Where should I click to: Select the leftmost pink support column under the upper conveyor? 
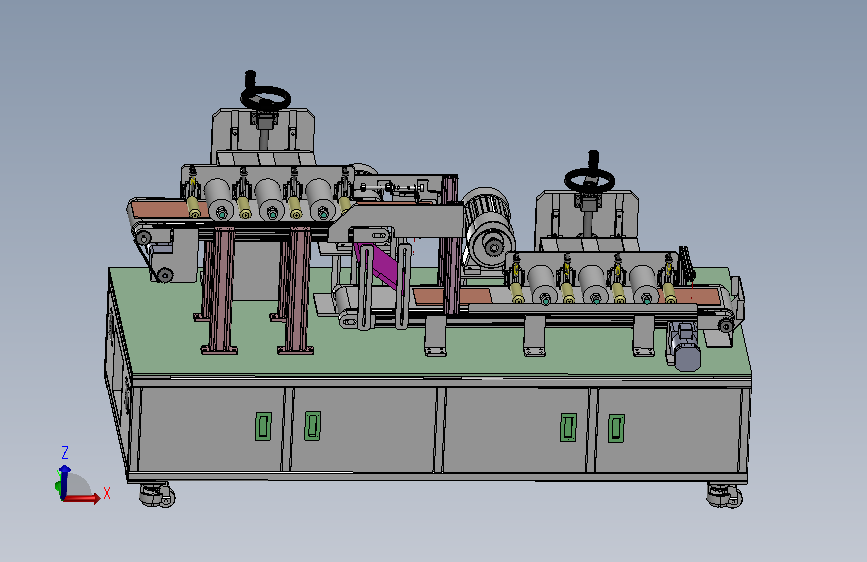219,292
